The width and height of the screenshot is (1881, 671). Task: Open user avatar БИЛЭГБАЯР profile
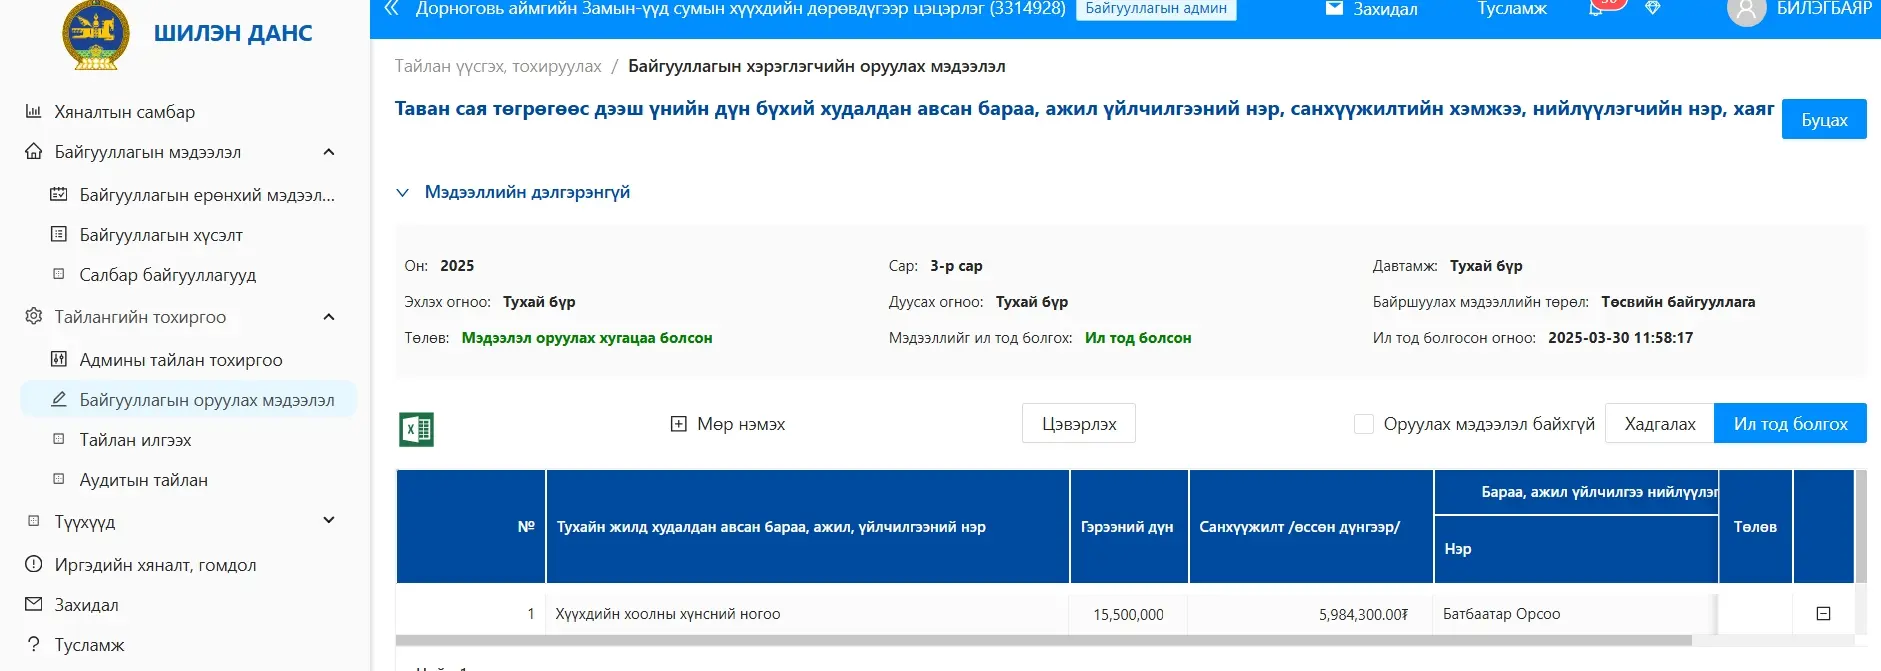pyautogui.click(x=1746, y=10)
